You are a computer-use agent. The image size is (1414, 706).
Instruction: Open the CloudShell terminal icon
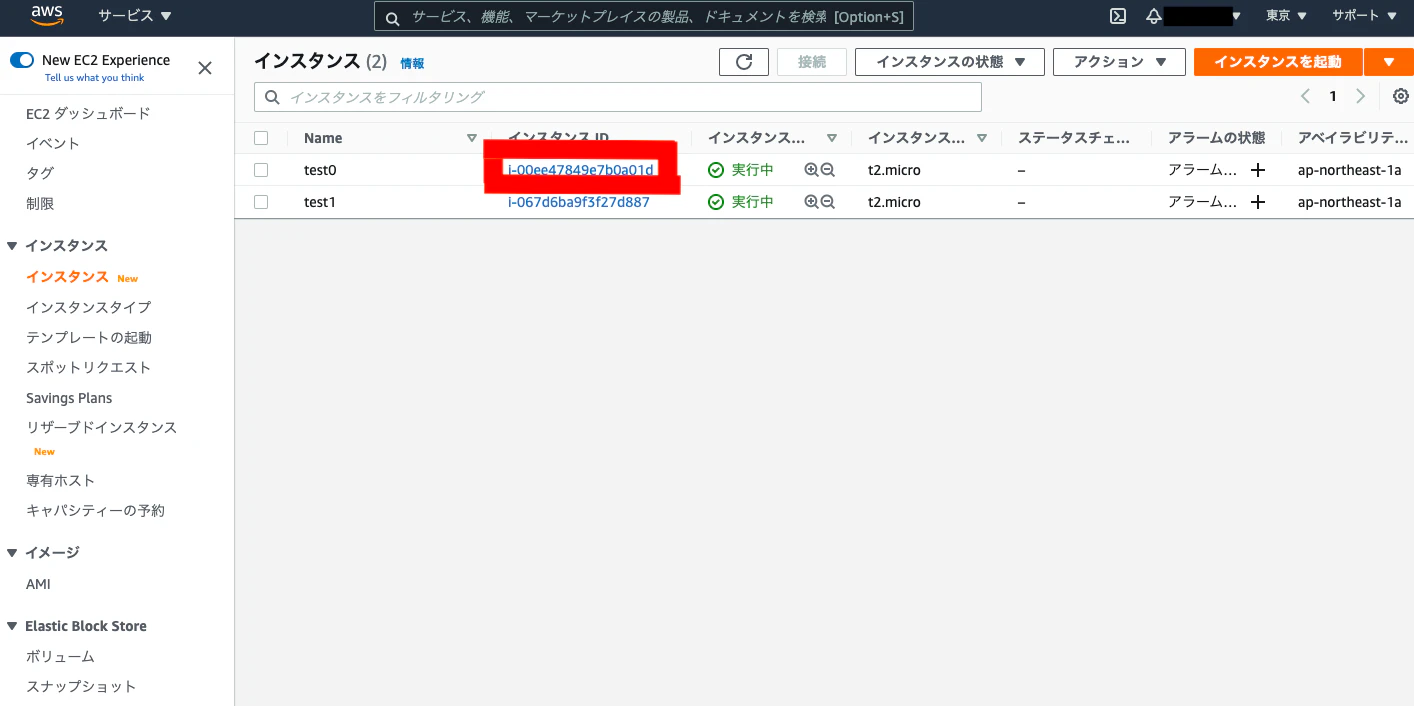[x=1119, y=16]
